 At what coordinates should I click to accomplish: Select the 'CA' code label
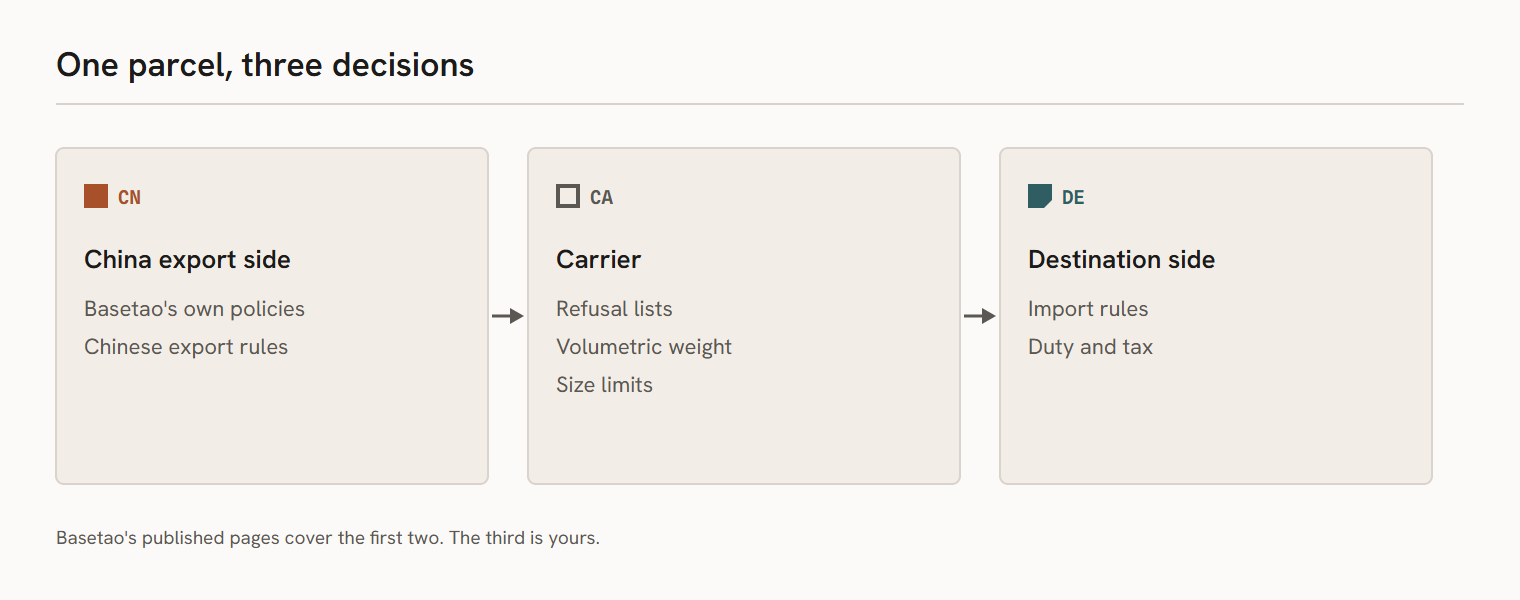(601, 197)
